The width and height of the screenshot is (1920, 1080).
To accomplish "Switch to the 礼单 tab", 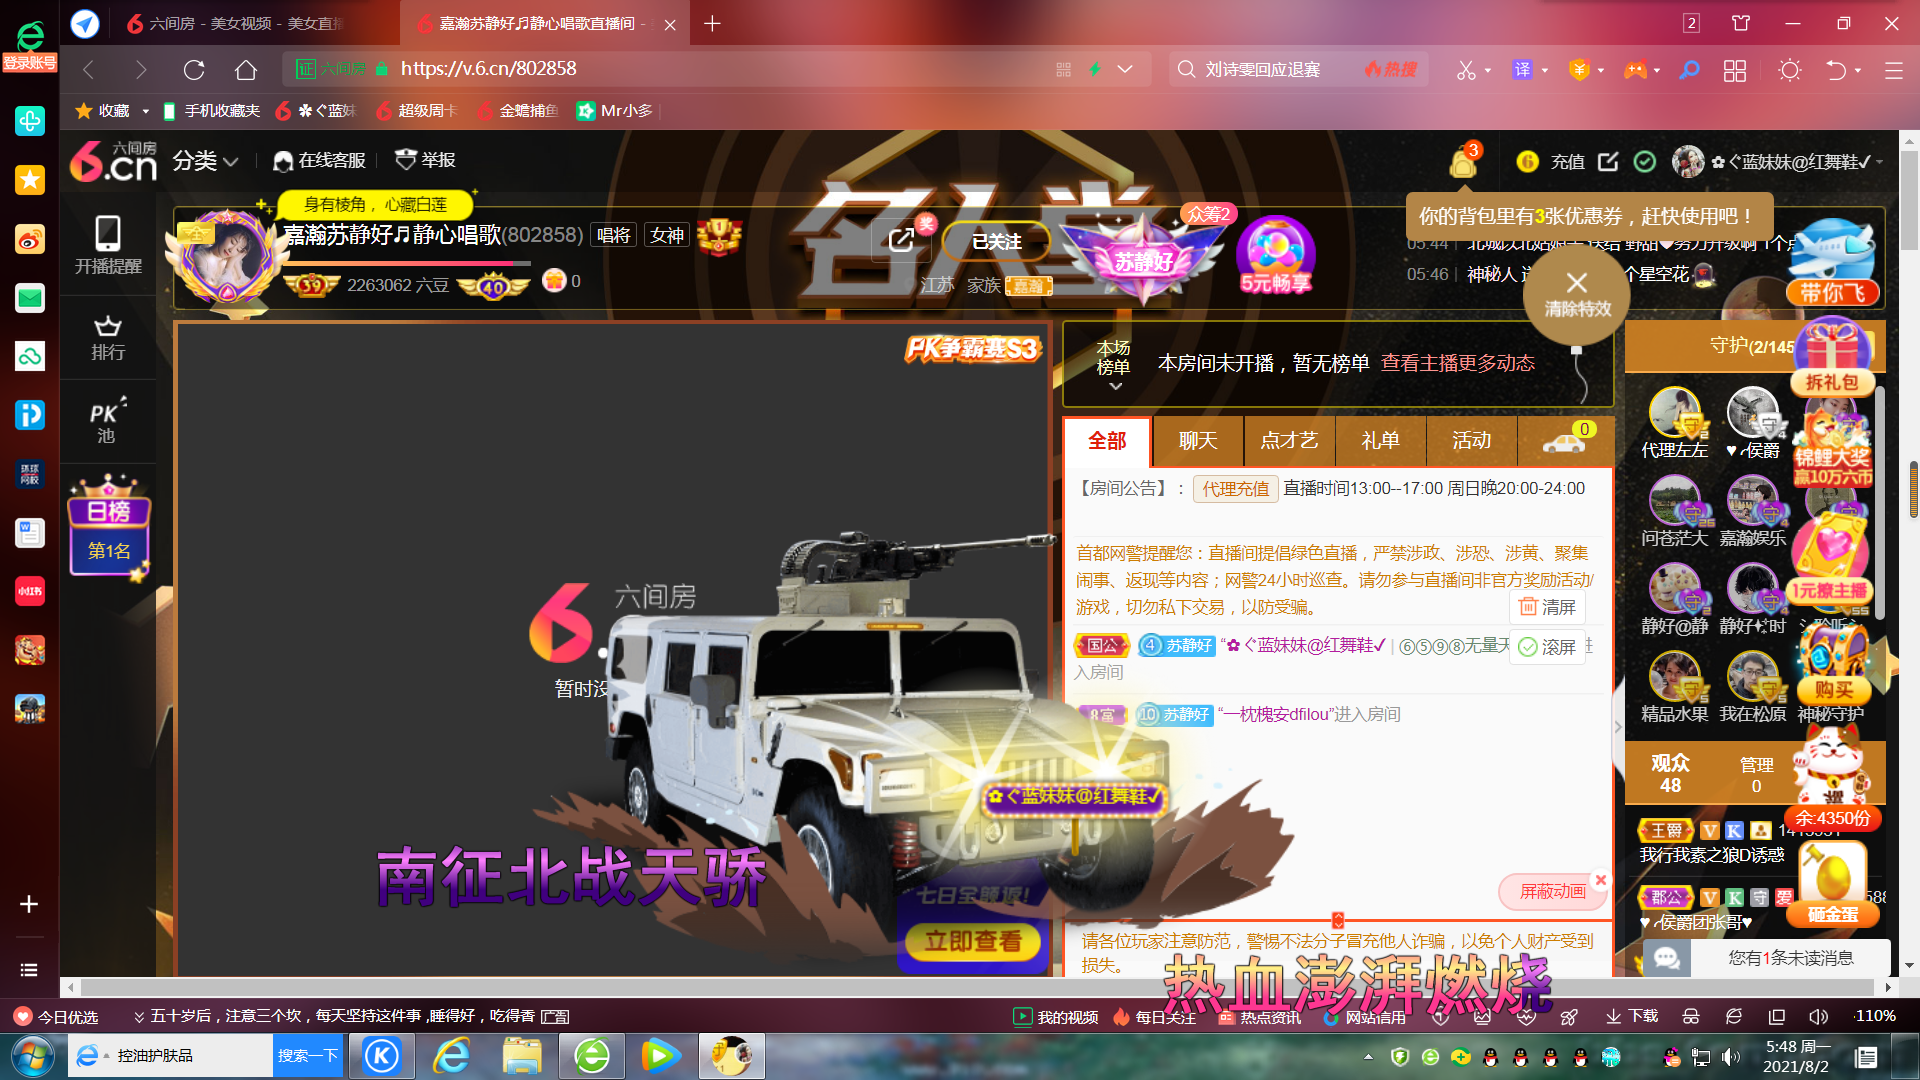I will point(1380,441).
